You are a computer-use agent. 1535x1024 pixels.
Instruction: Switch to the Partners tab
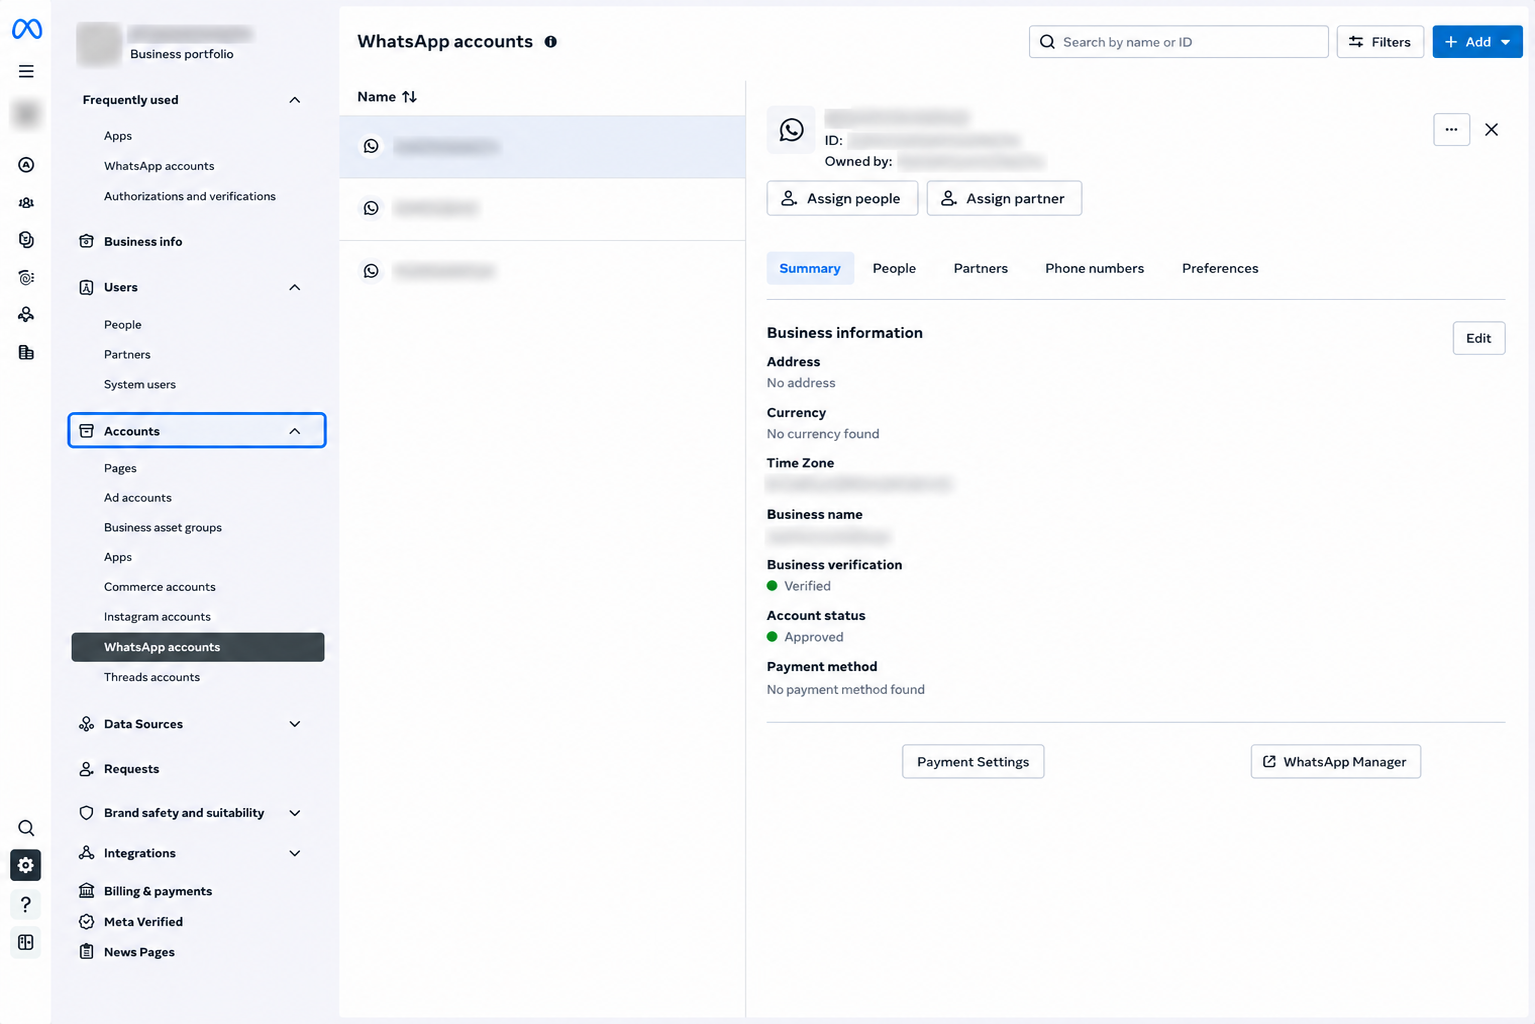pos(981,268)
